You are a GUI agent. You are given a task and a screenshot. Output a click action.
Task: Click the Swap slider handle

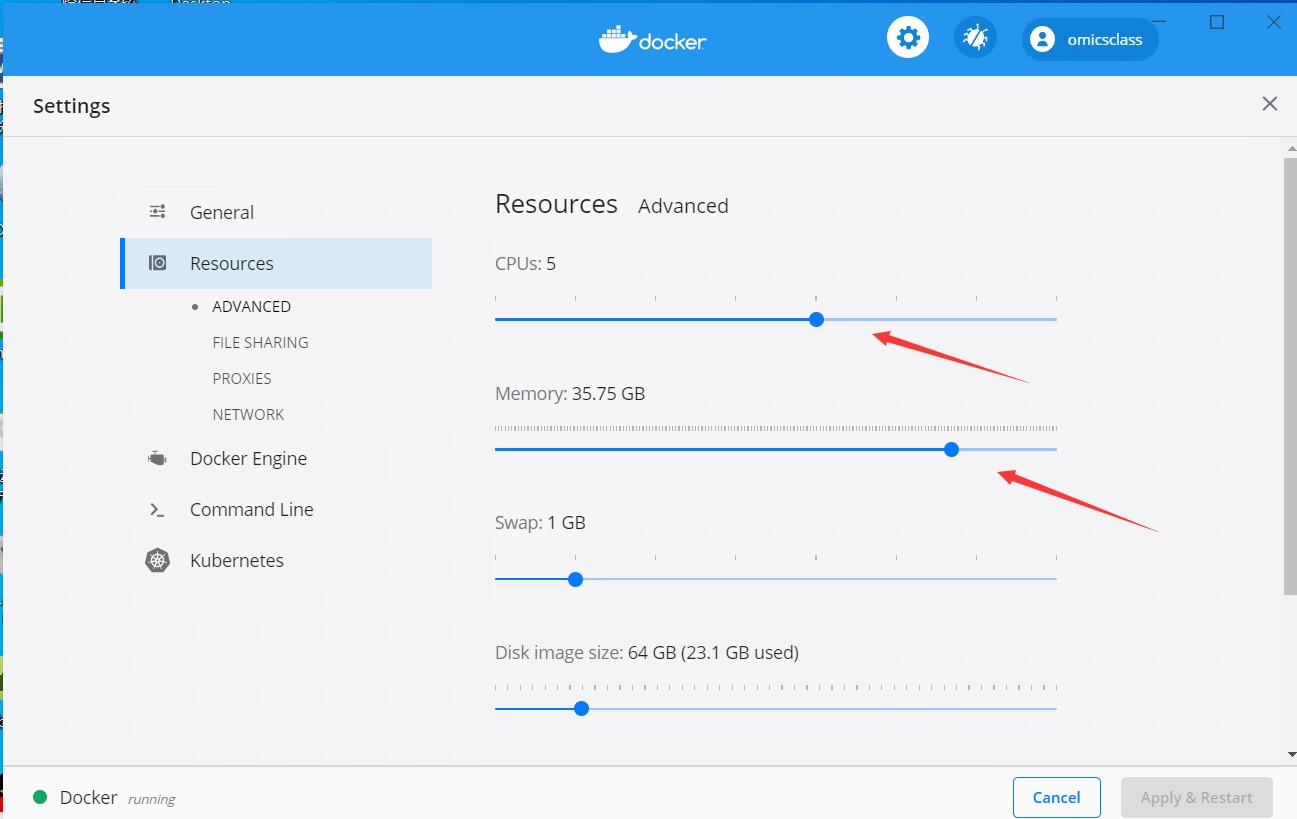tap(575, 579)
